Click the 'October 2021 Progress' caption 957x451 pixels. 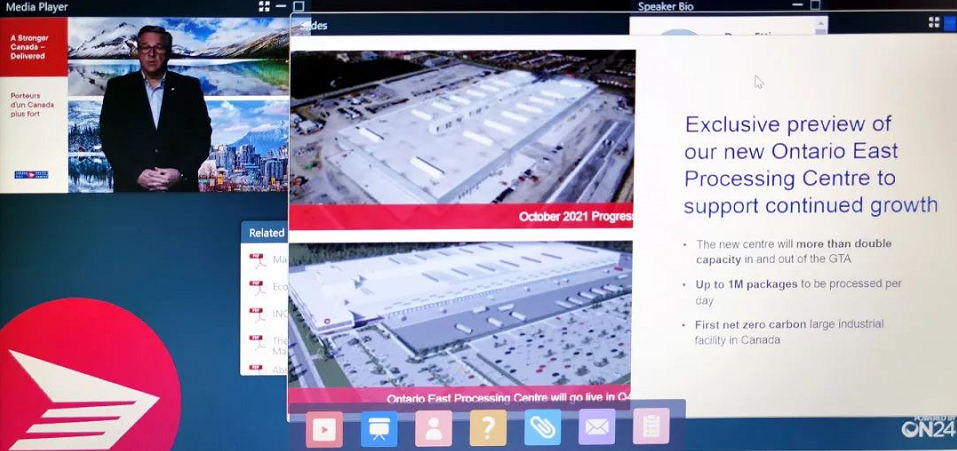(x=576, y=217)
